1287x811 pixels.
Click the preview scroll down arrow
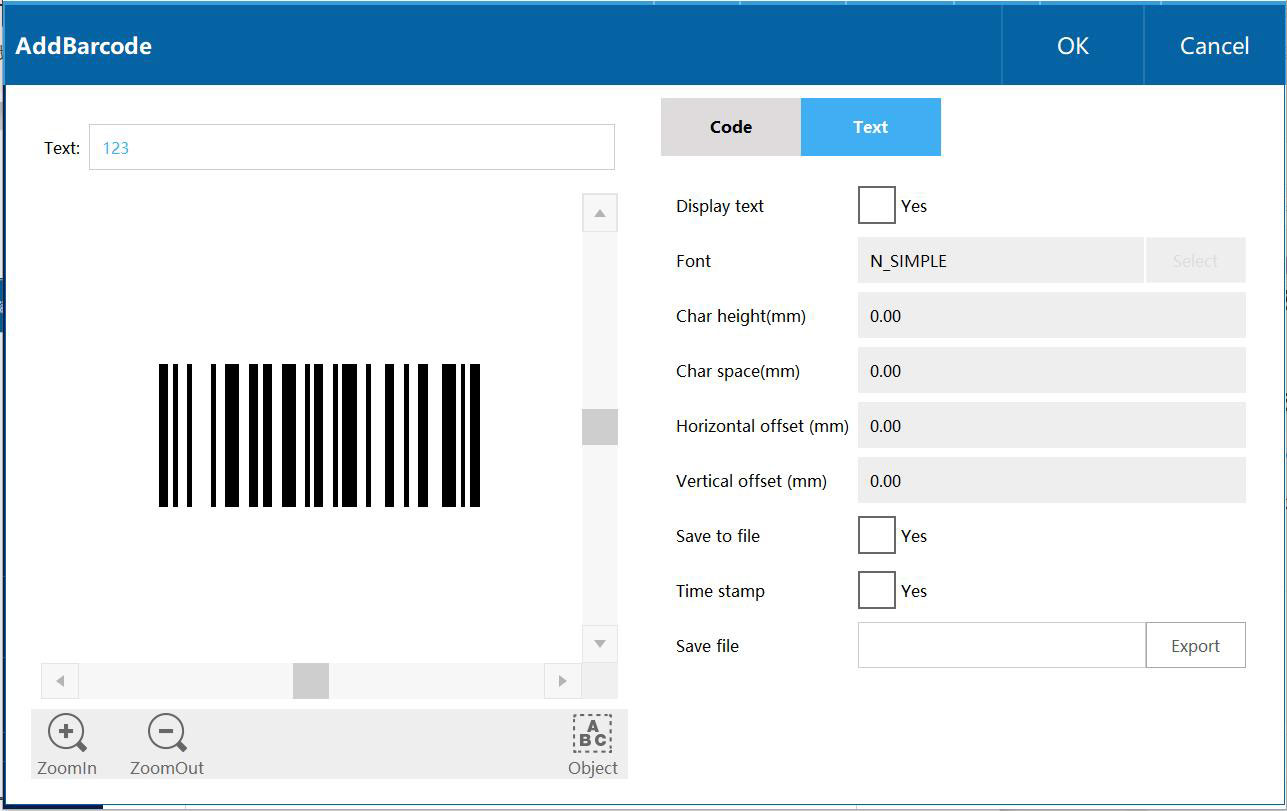(600, 643)
